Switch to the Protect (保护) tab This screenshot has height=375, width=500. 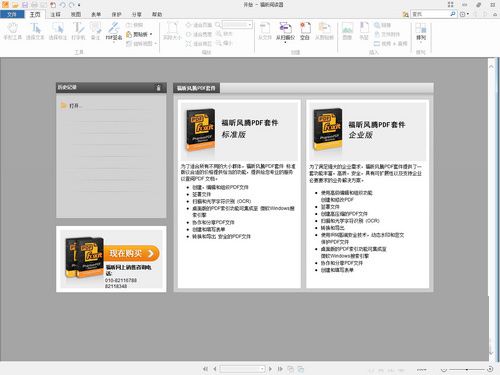click(x=116, y=14)
